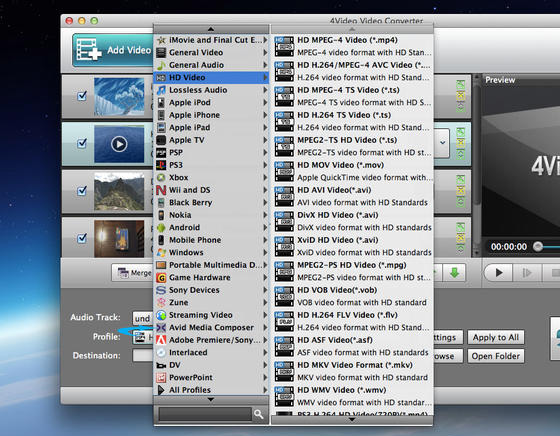Screen dimensions: 560x436
Task: Click the HD MPEG-4 Video format icon
Action: click(284, 46)
